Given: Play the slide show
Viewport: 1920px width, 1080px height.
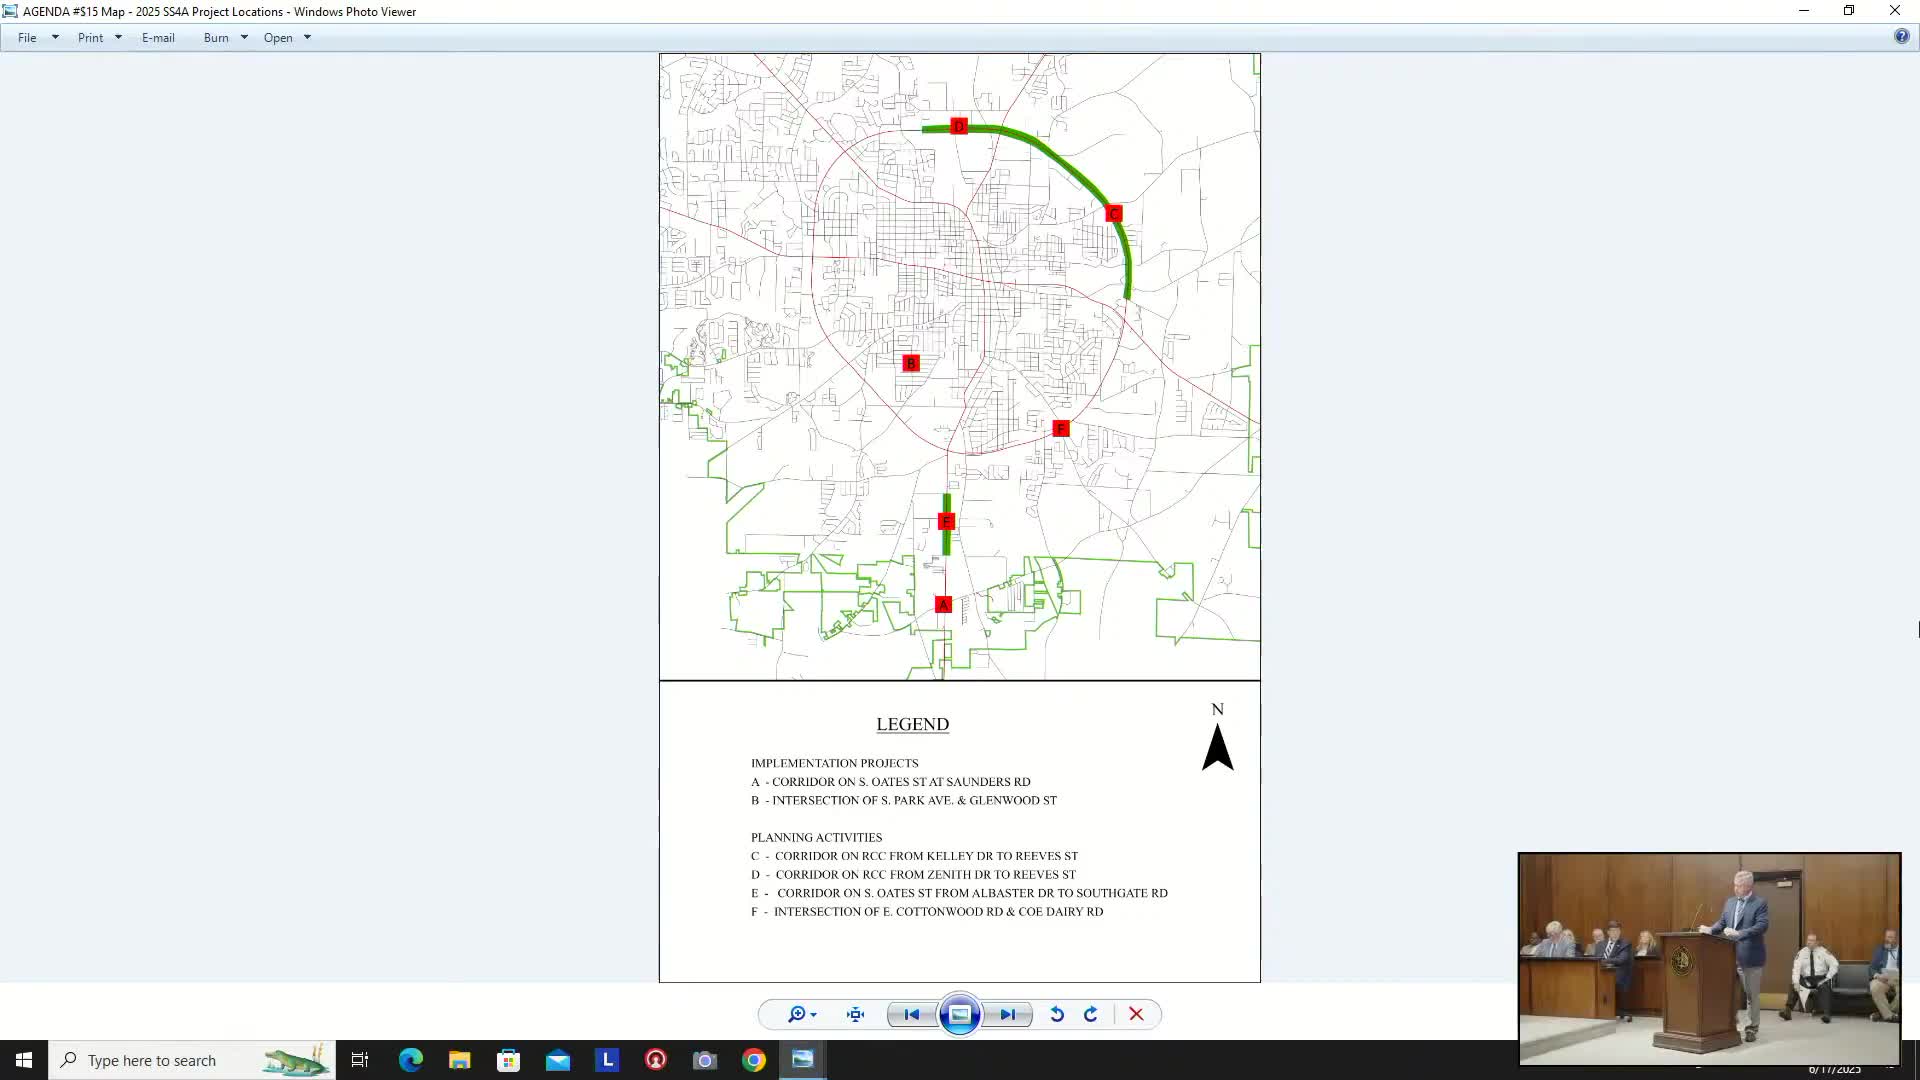Looking at the screenshot, I should (959, 1014).
